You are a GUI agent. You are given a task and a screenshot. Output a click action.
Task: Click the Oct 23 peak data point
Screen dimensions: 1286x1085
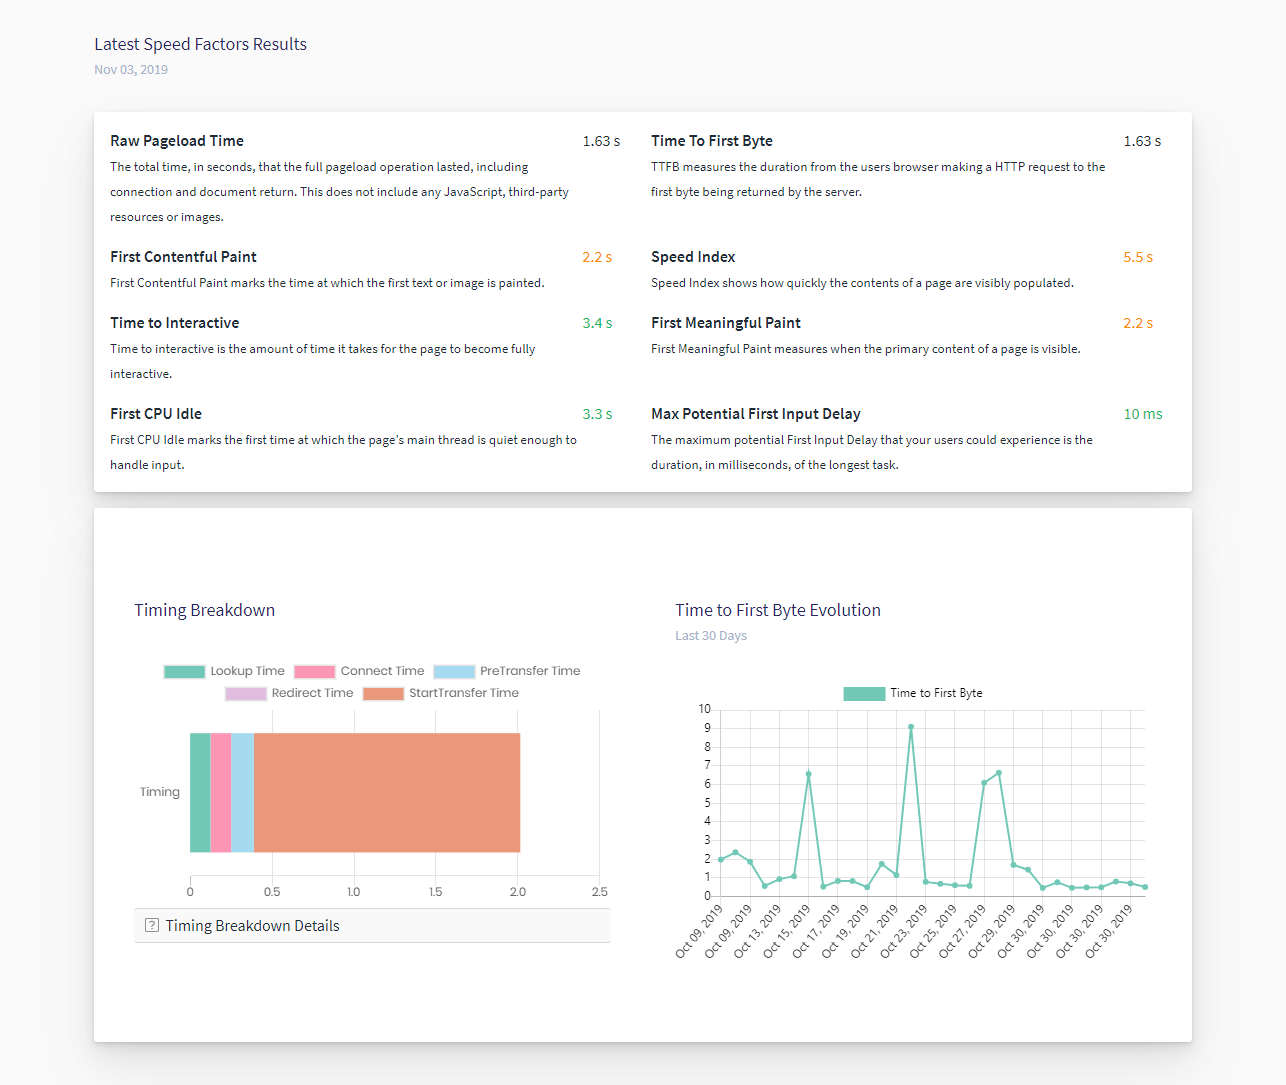pyautogui.click(x=911, y=727)
